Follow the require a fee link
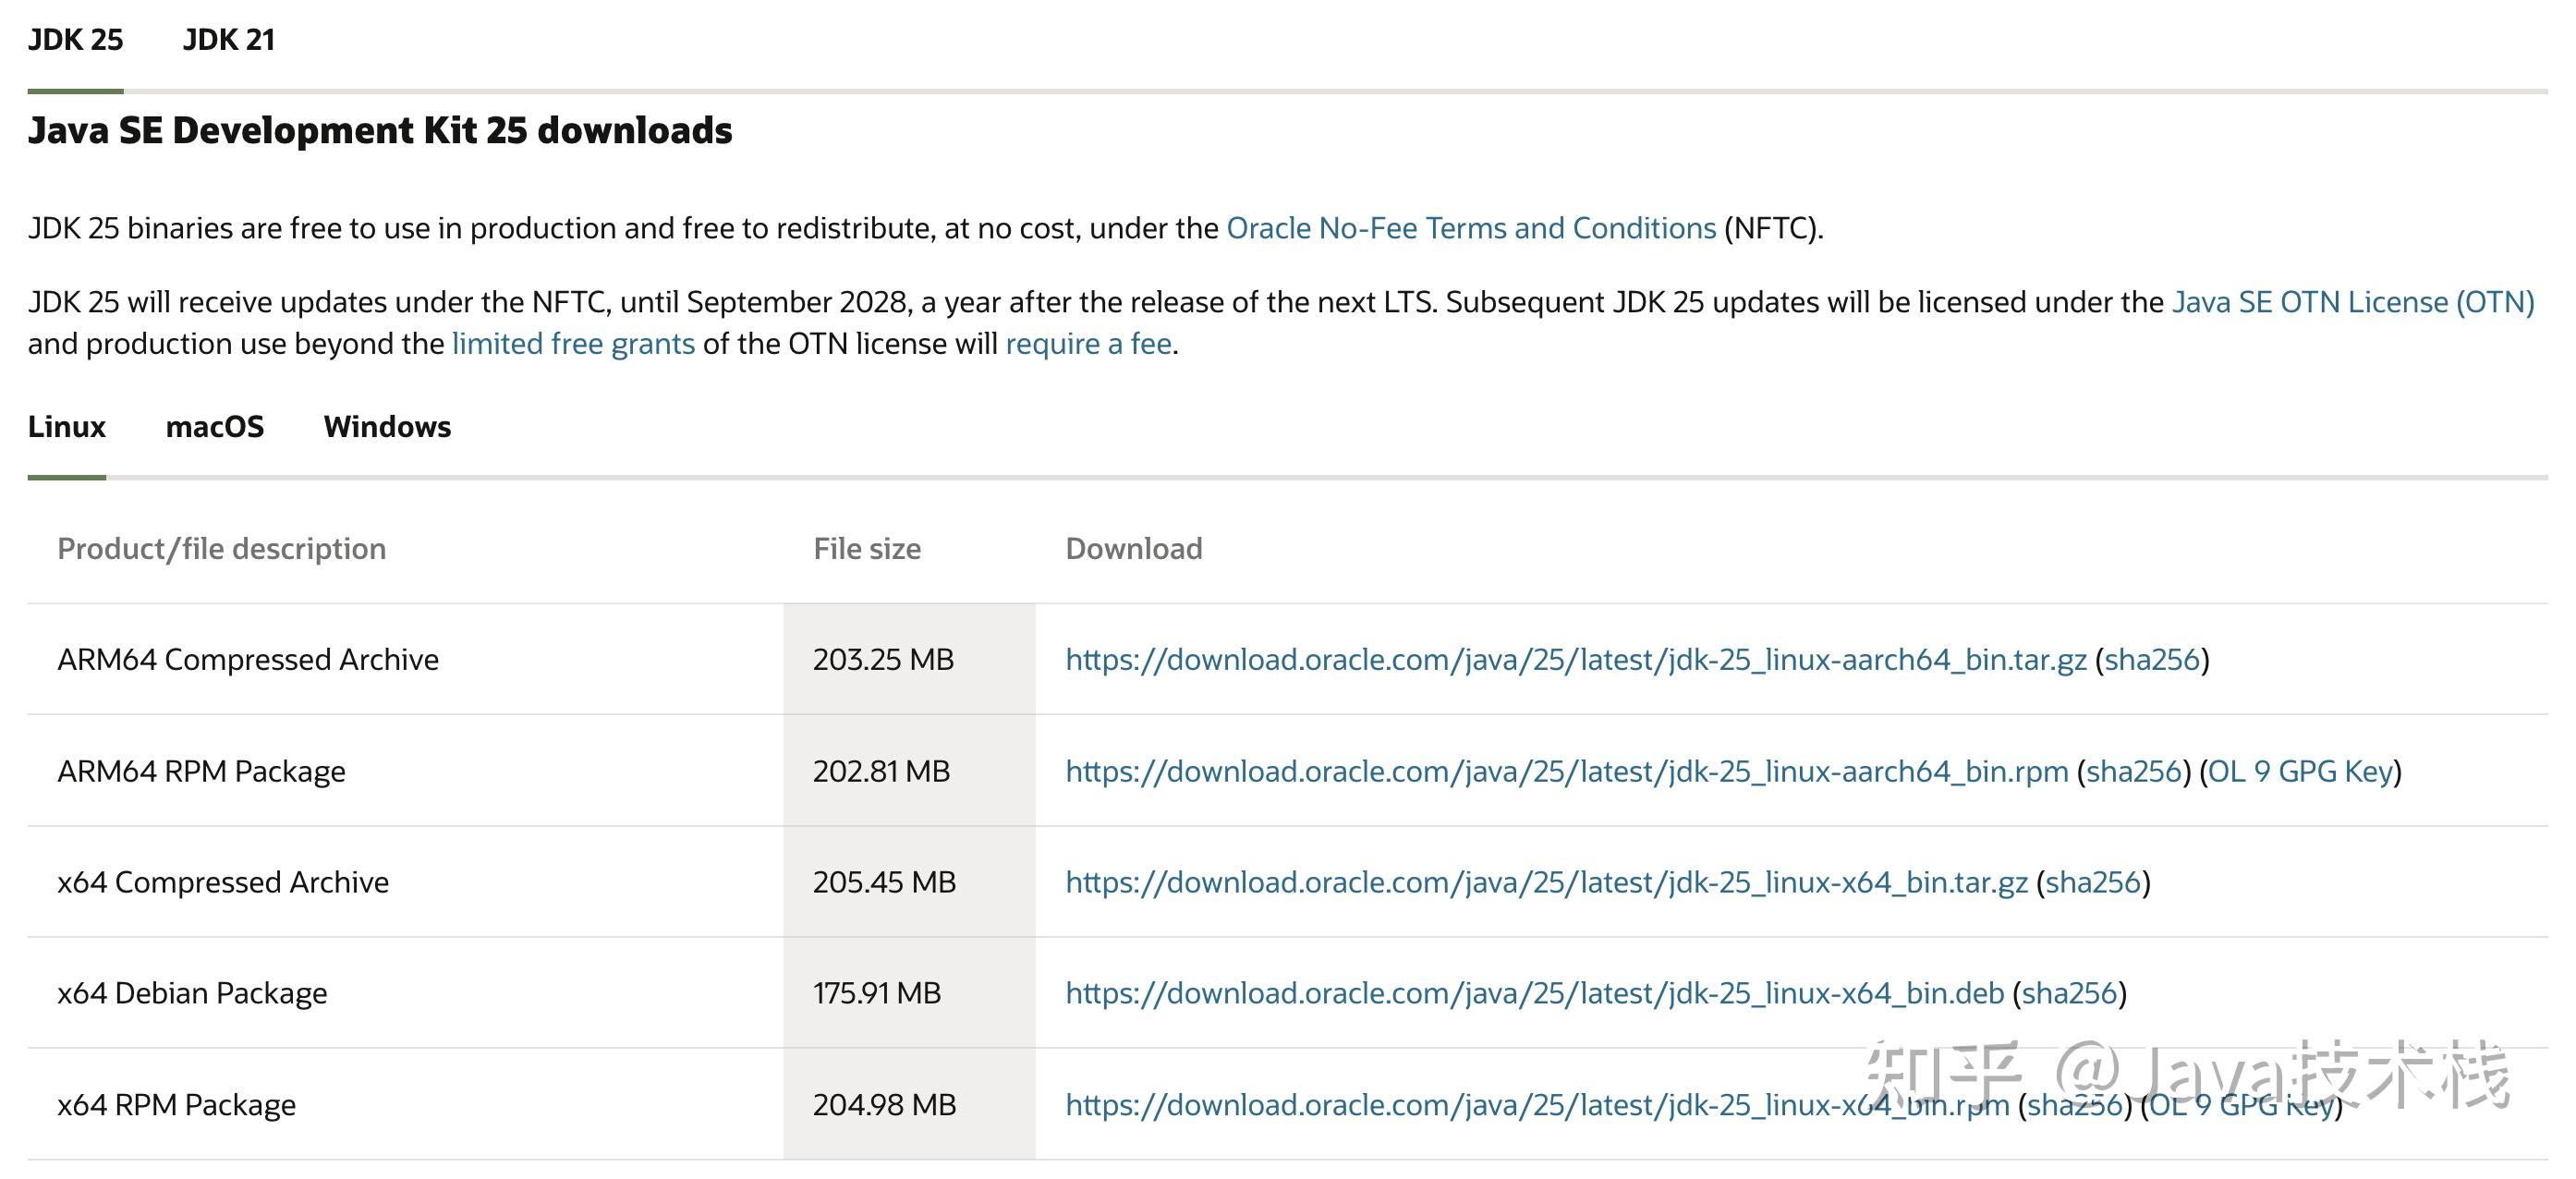Image resolution: width=2576 pixels, height=1179 pixels. pos(1088,344)
